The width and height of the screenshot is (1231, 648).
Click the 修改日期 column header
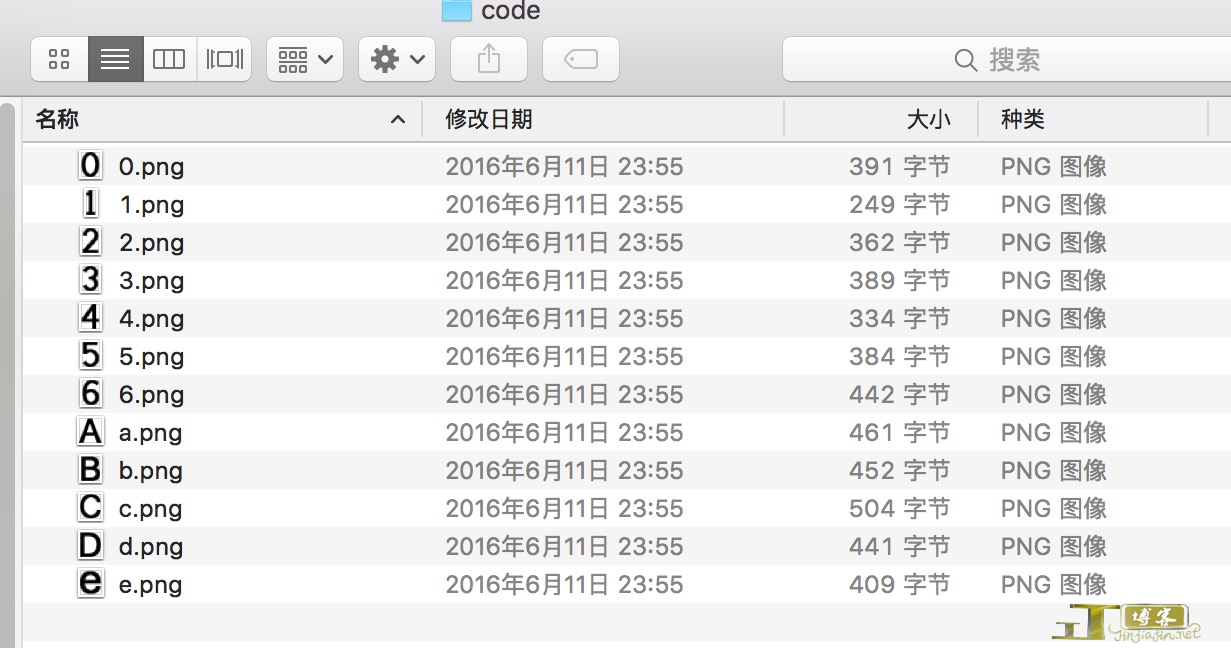pyautogui.click(x=487, y=119)
